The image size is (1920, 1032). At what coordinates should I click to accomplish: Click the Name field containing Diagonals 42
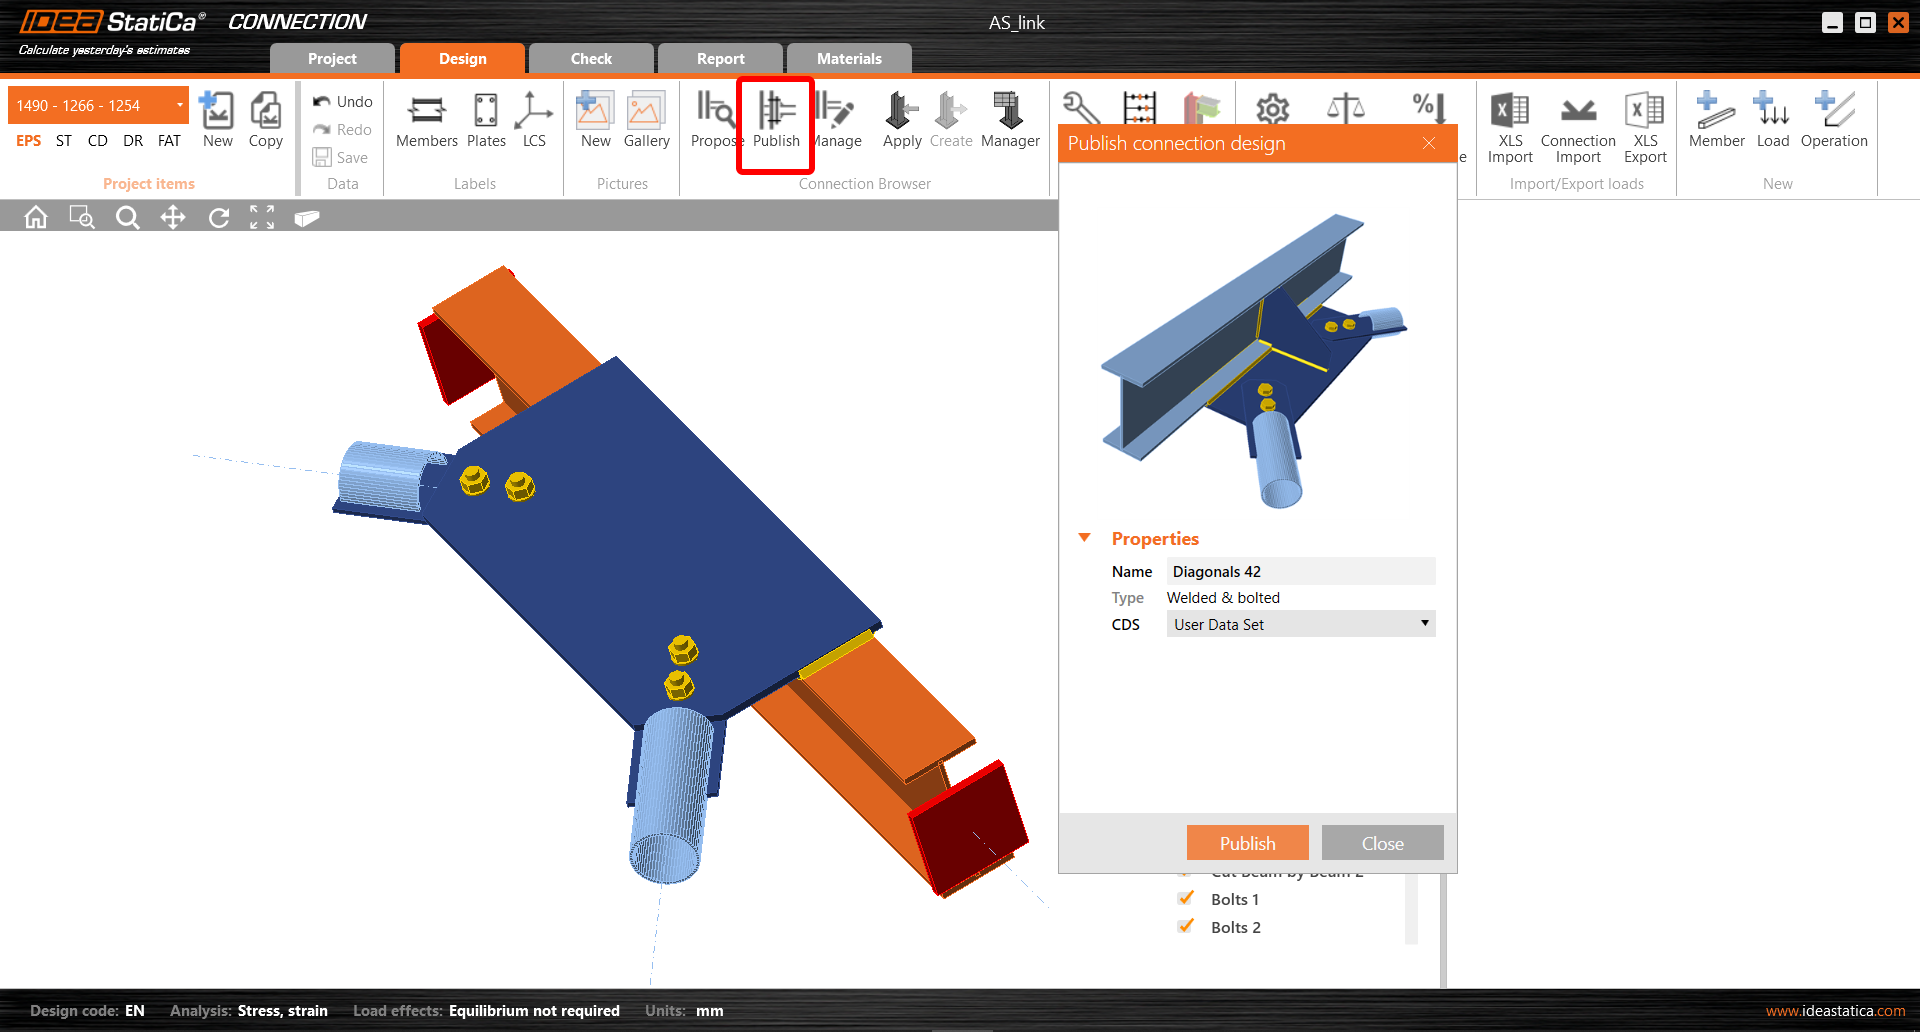[x=1300, y=571]
